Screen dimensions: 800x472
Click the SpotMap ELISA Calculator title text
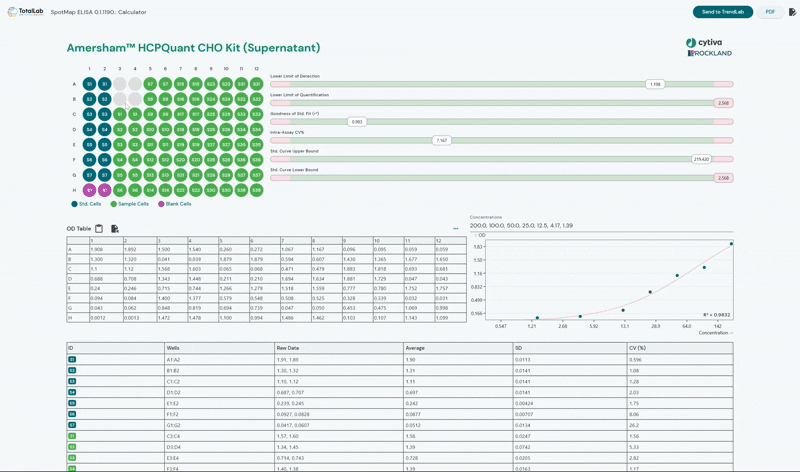[98, 12]
